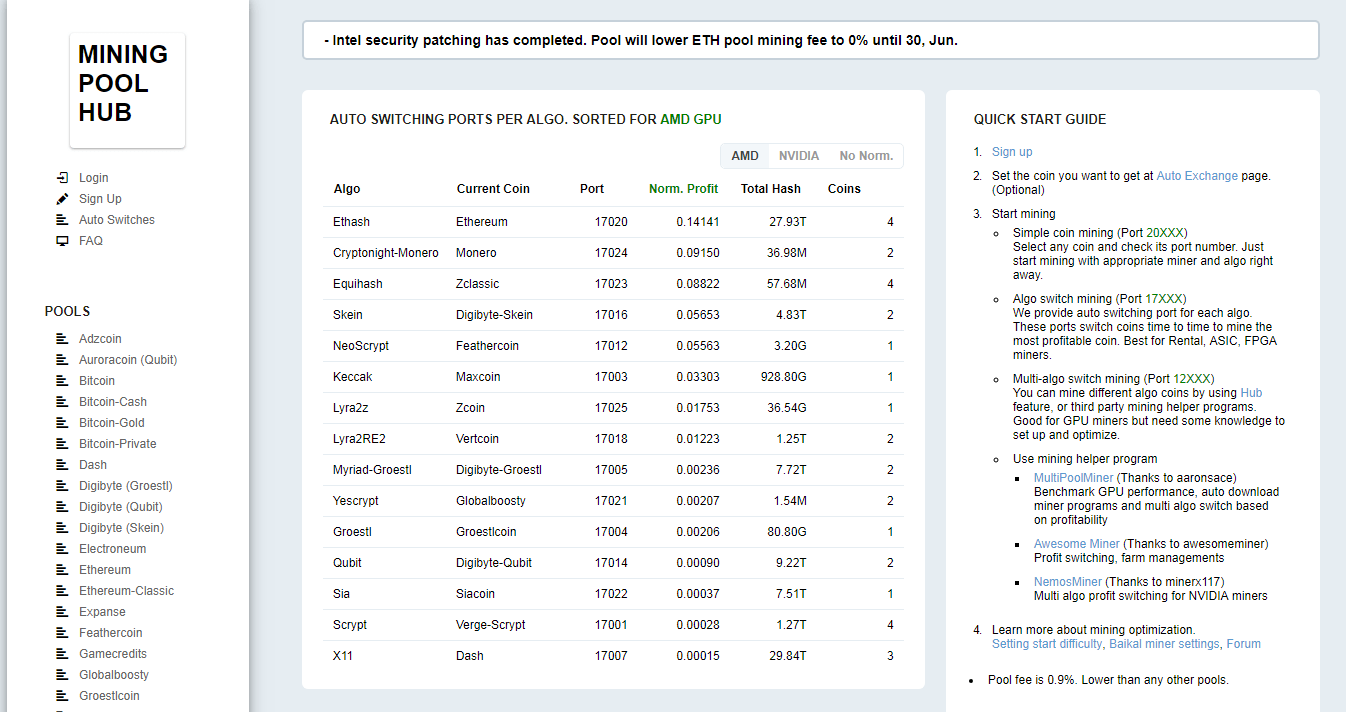Screen dimensions: 1346x712
Task: Select the AMD sorting toggle
Action: (745, 156)
